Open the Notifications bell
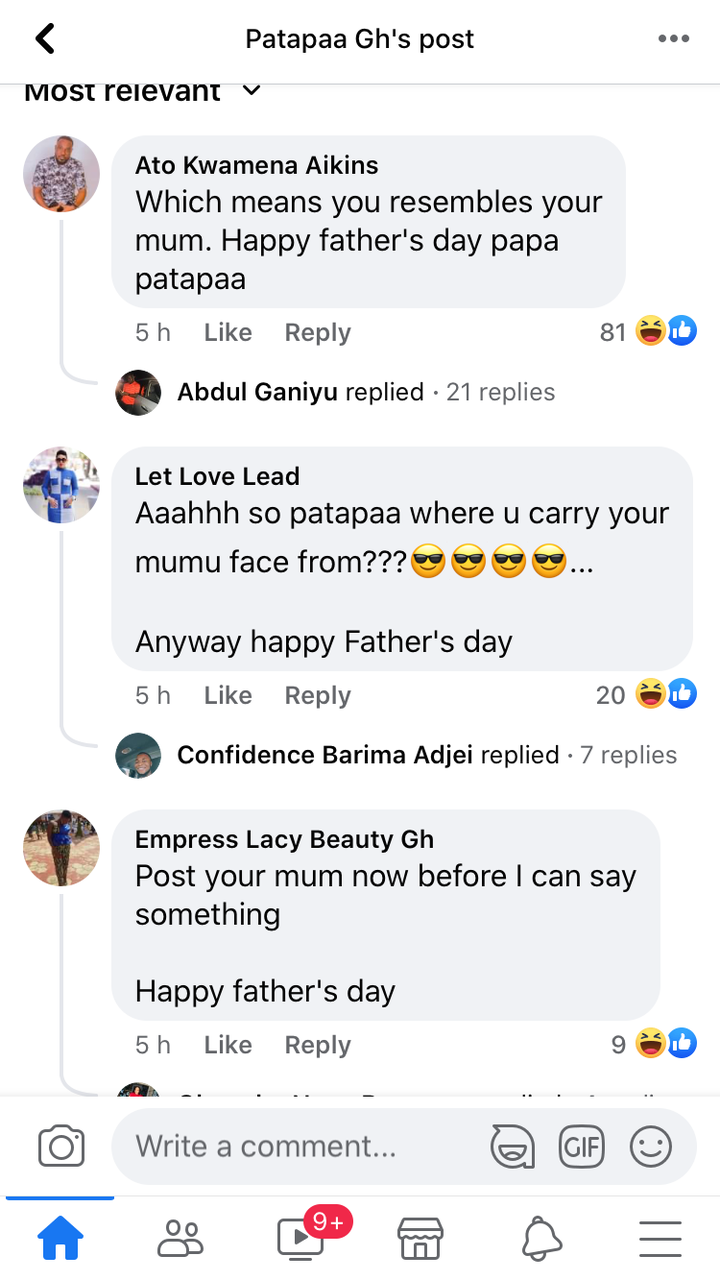The height and width of the screenshot is (1280, 720). [x=540, y=1240]
